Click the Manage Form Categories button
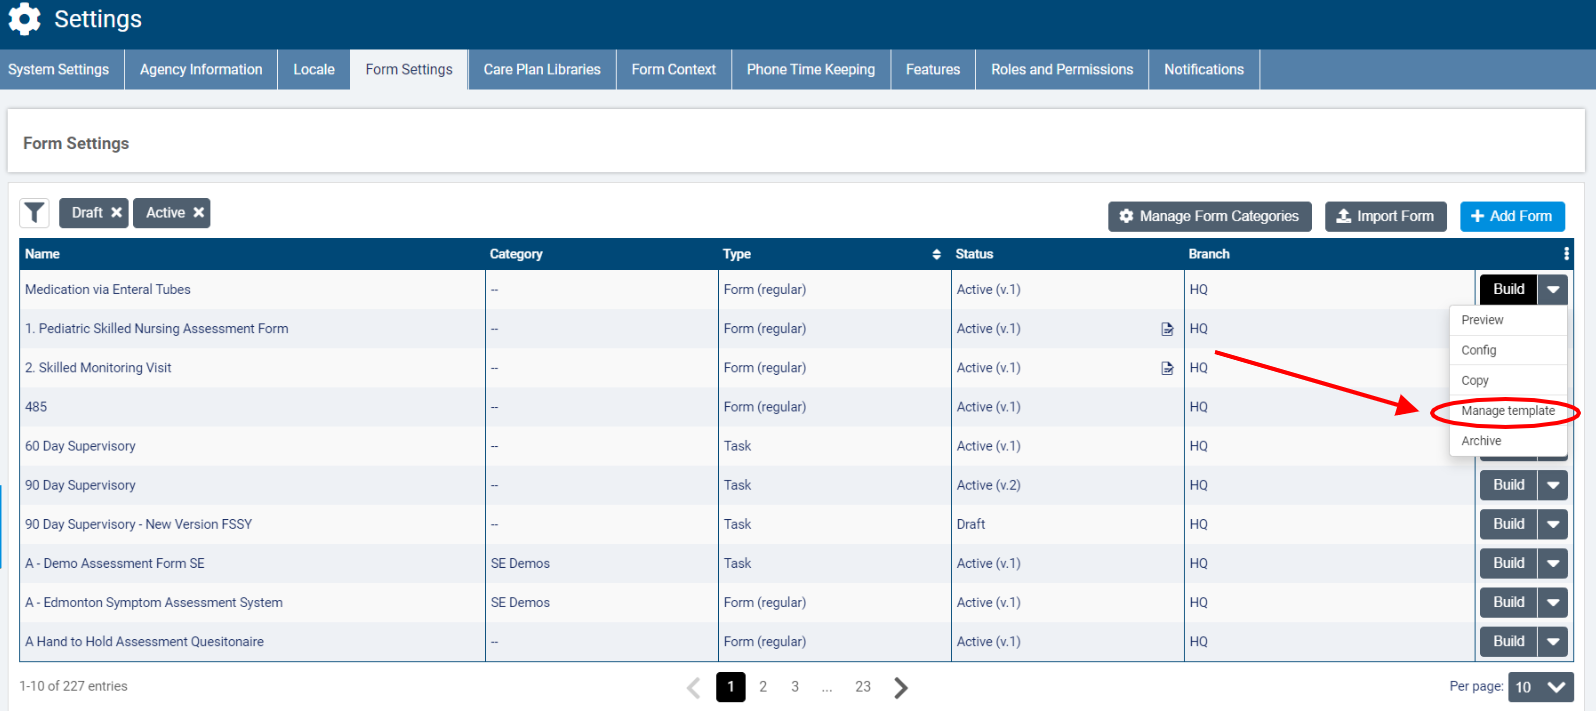Image resolution: width=1596 pixels, height=711 pixels. point(1209,216)
